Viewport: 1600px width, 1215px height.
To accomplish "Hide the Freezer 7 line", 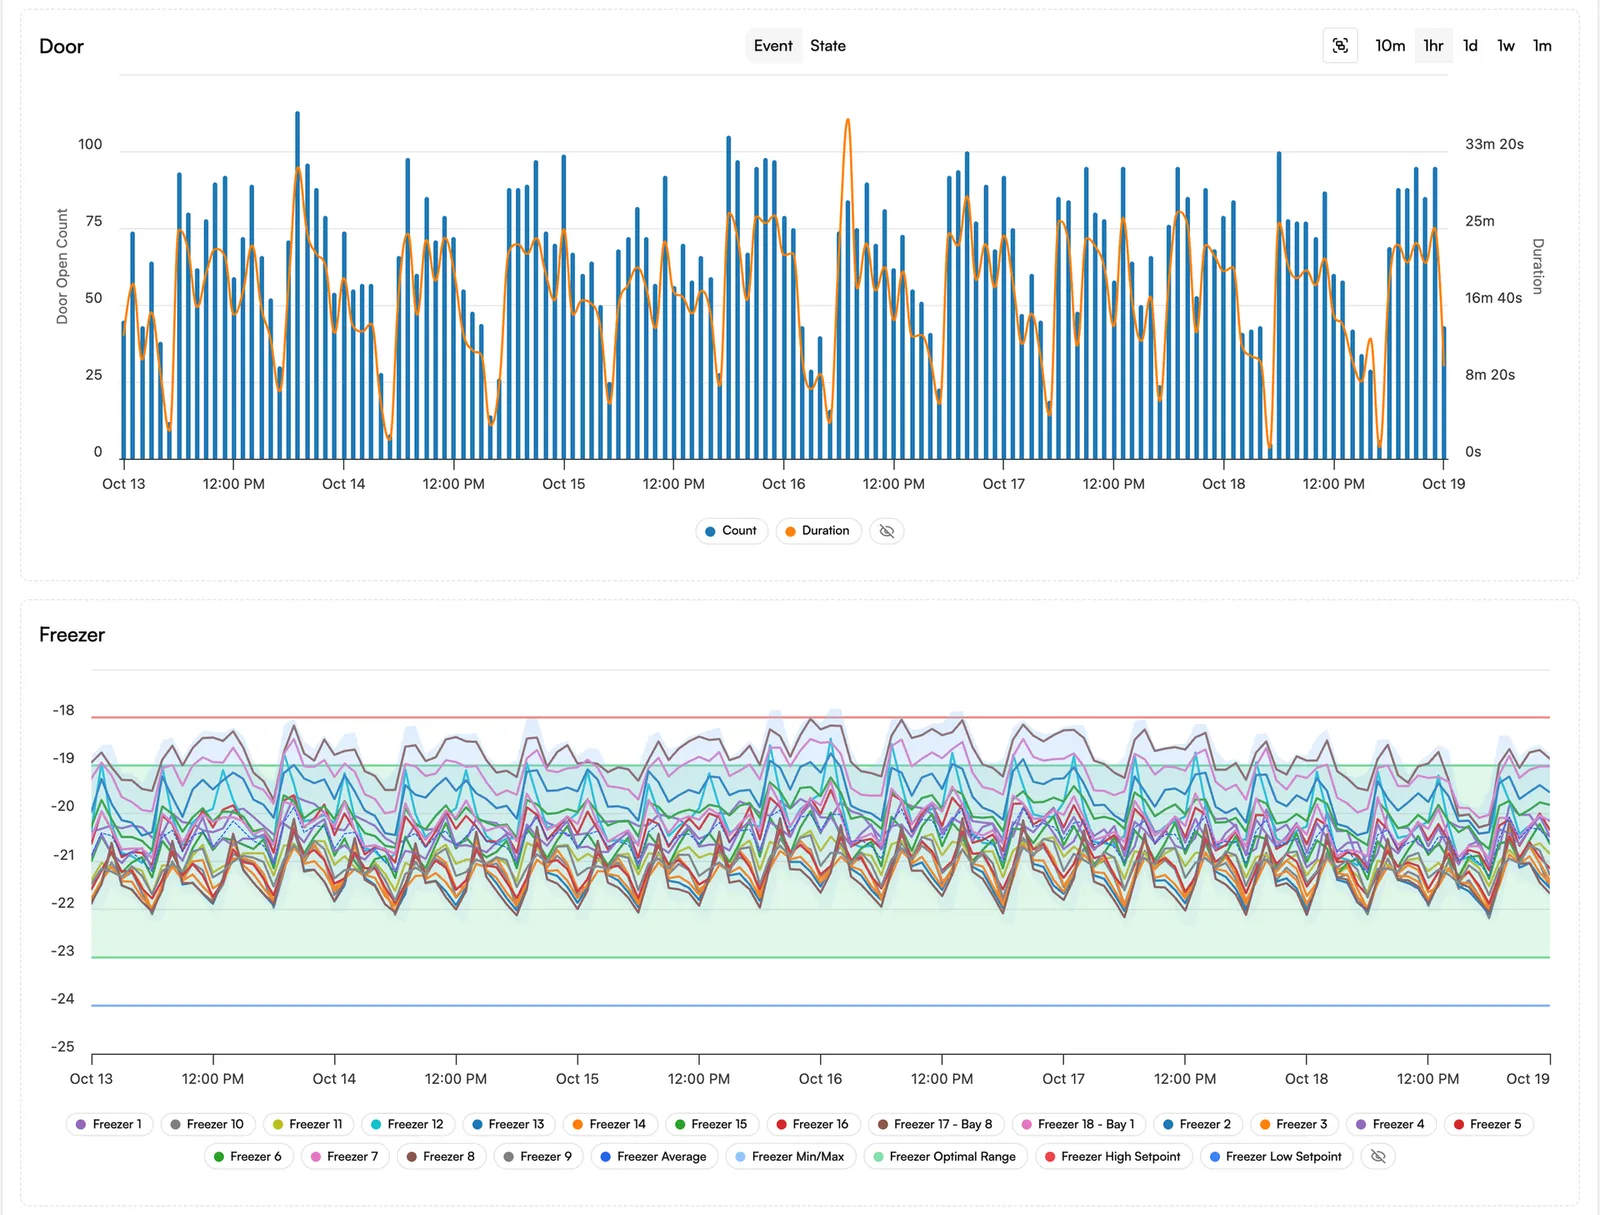I will pyautogui.click(x=345, y=1157).
